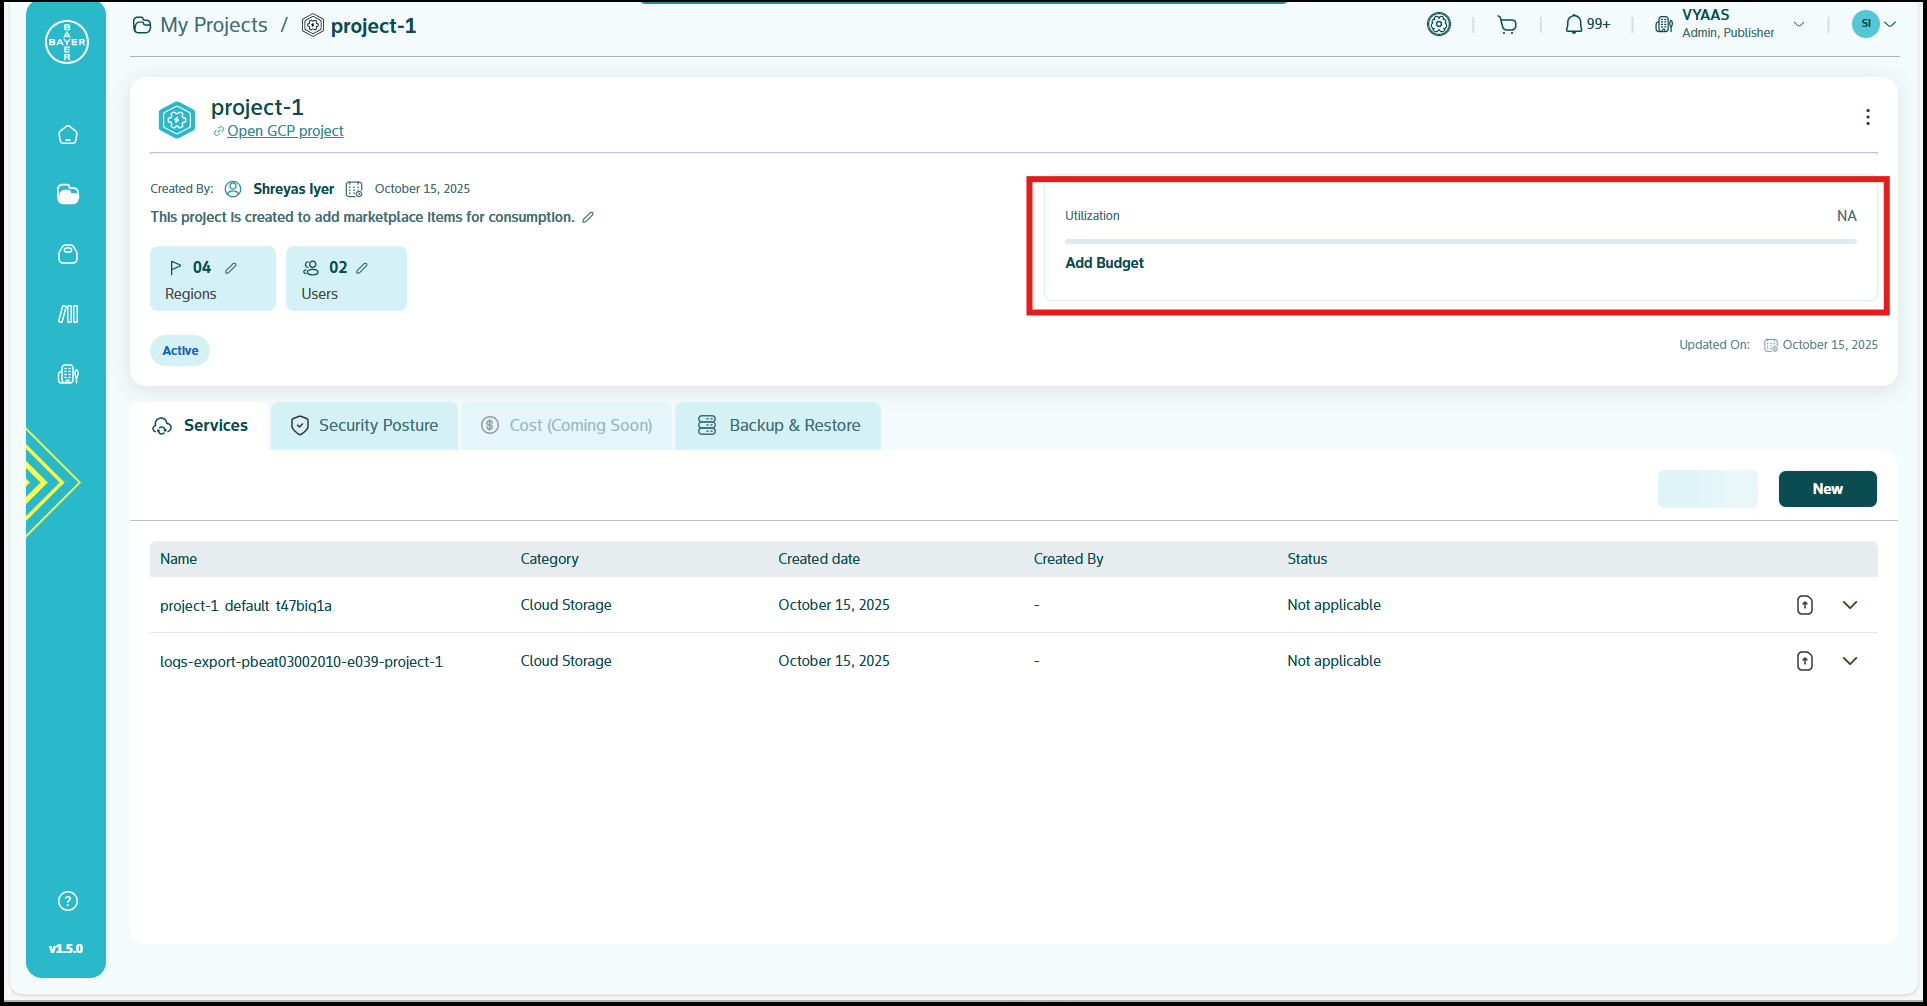Image resolution: width=1927 pixels, height=1006 pixels.
Task: Switch to the Security Posture tab
Action: (365, 426)
